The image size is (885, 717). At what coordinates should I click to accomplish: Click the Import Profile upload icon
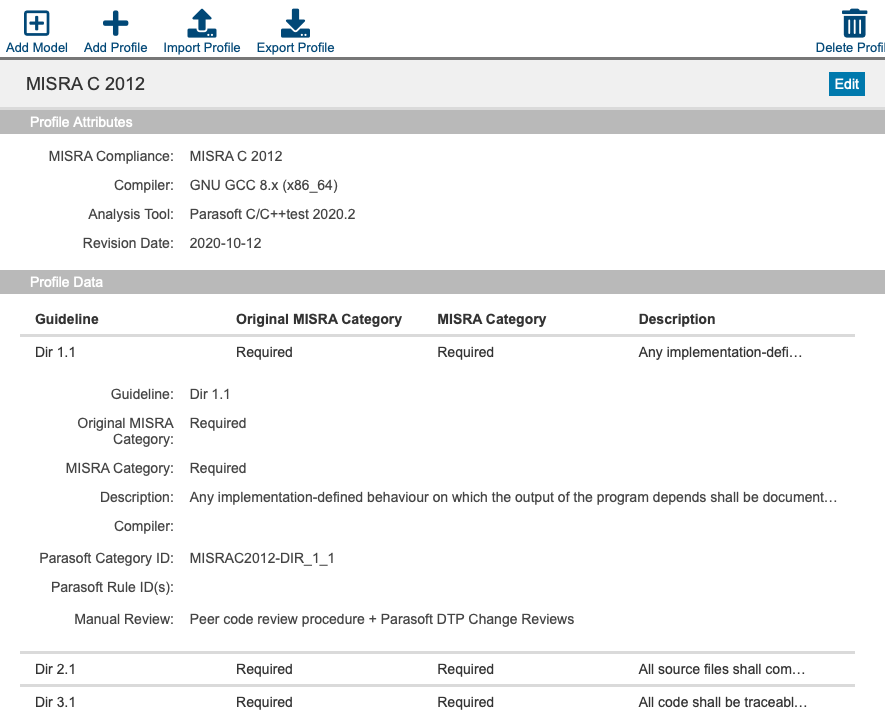201,23
